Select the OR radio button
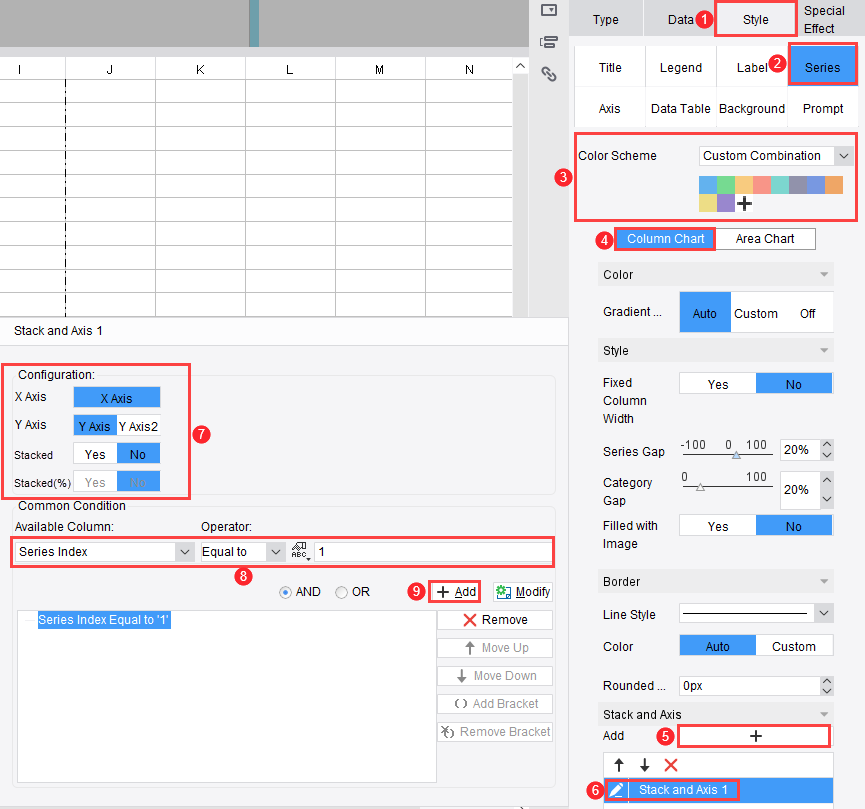The width and height of the screenshot is (865, 809). pos(341,592)
